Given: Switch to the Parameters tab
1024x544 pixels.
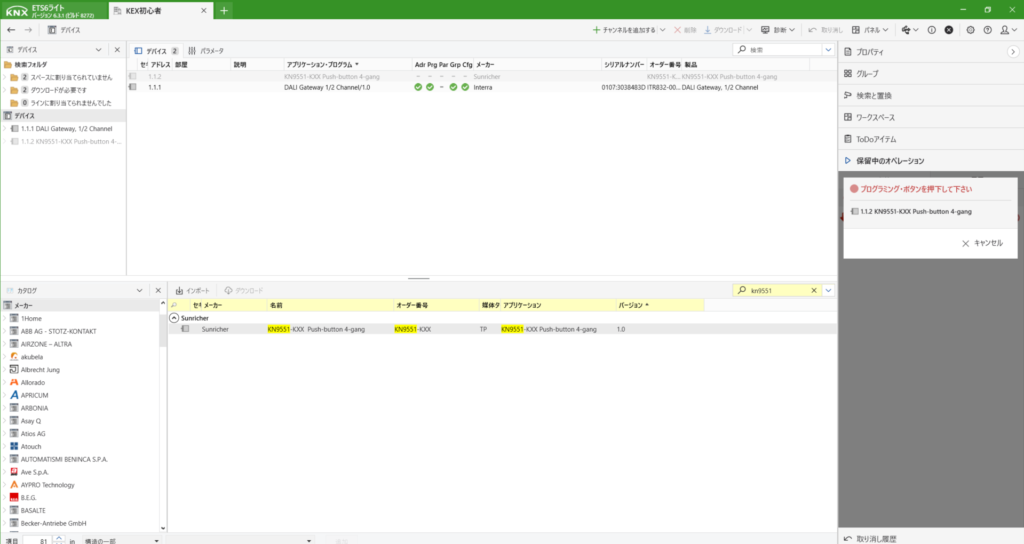Looking at the screenshot, I should 207,50.
